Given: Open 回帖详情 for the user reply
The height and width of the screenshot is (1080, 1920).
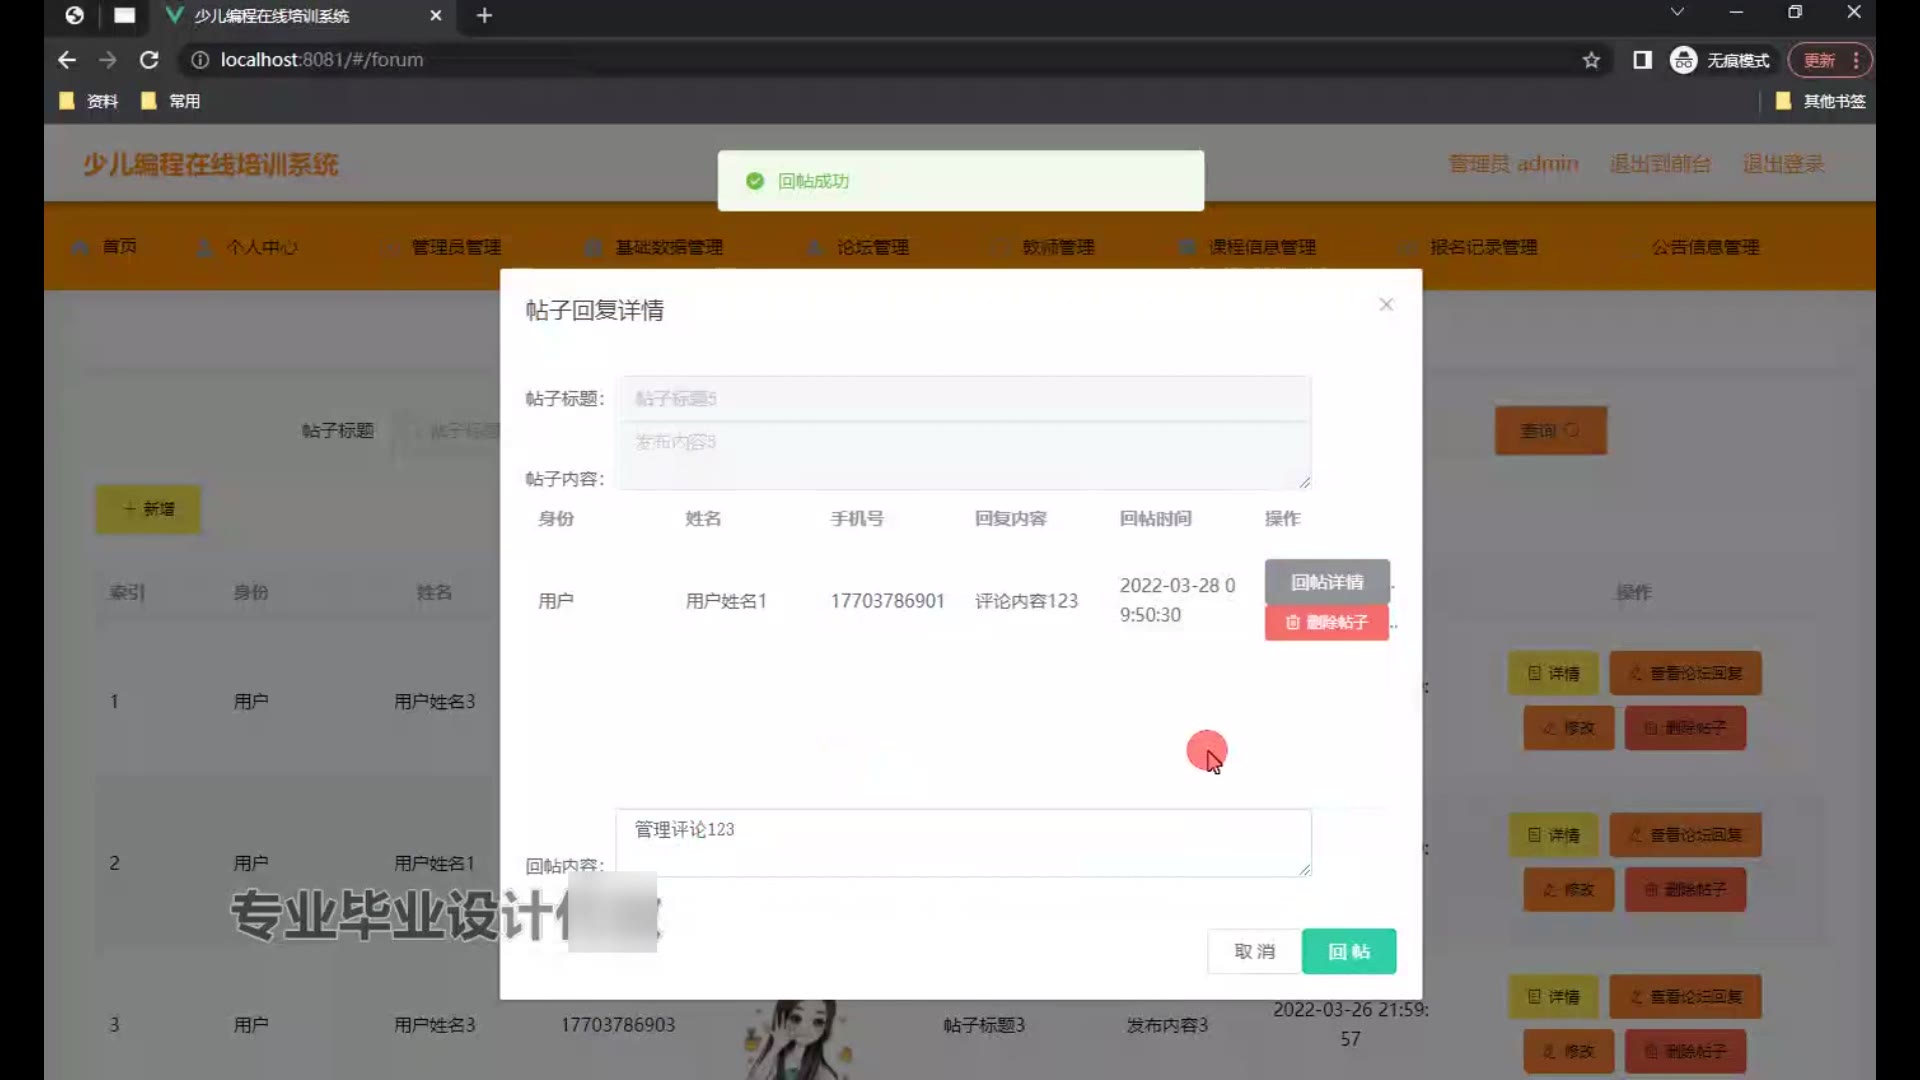Looking at the screenshot, I should [1326, 582].
